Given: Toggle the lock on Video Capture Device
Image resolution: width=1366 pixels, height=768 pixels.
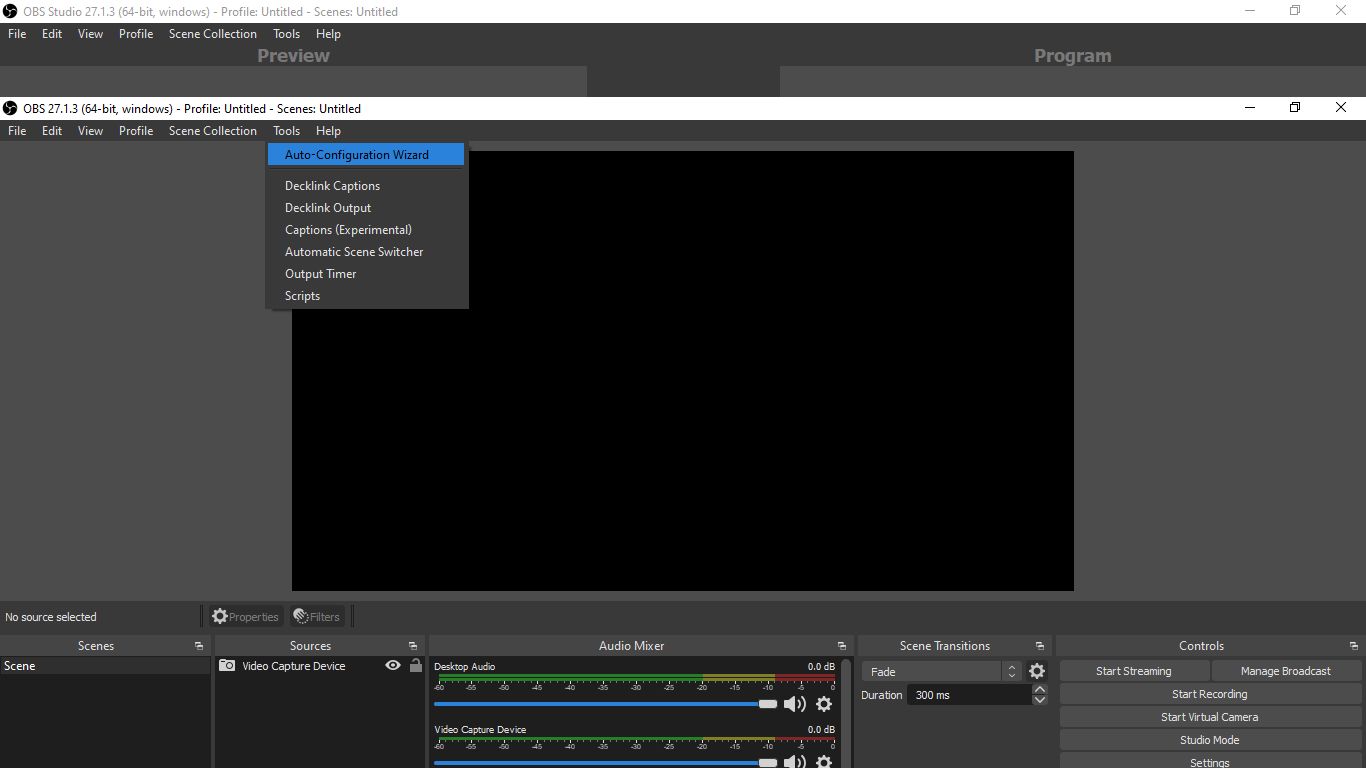Looking at the screenshot, I should (x=416, y=666).
